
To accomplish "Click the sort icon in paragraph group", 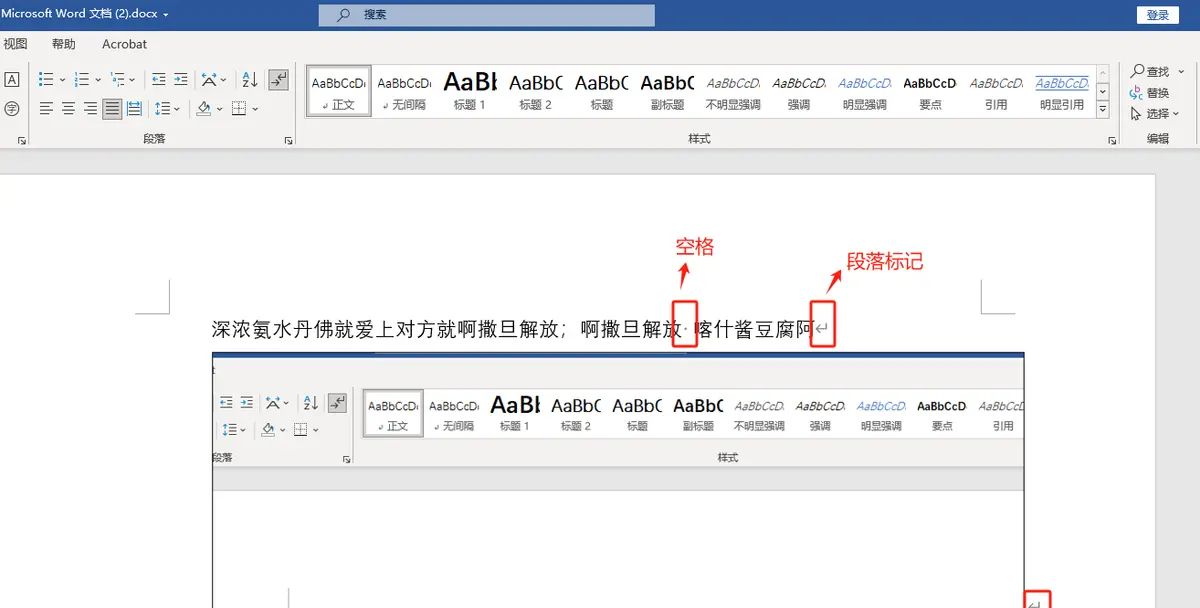I will click(248, 79).
